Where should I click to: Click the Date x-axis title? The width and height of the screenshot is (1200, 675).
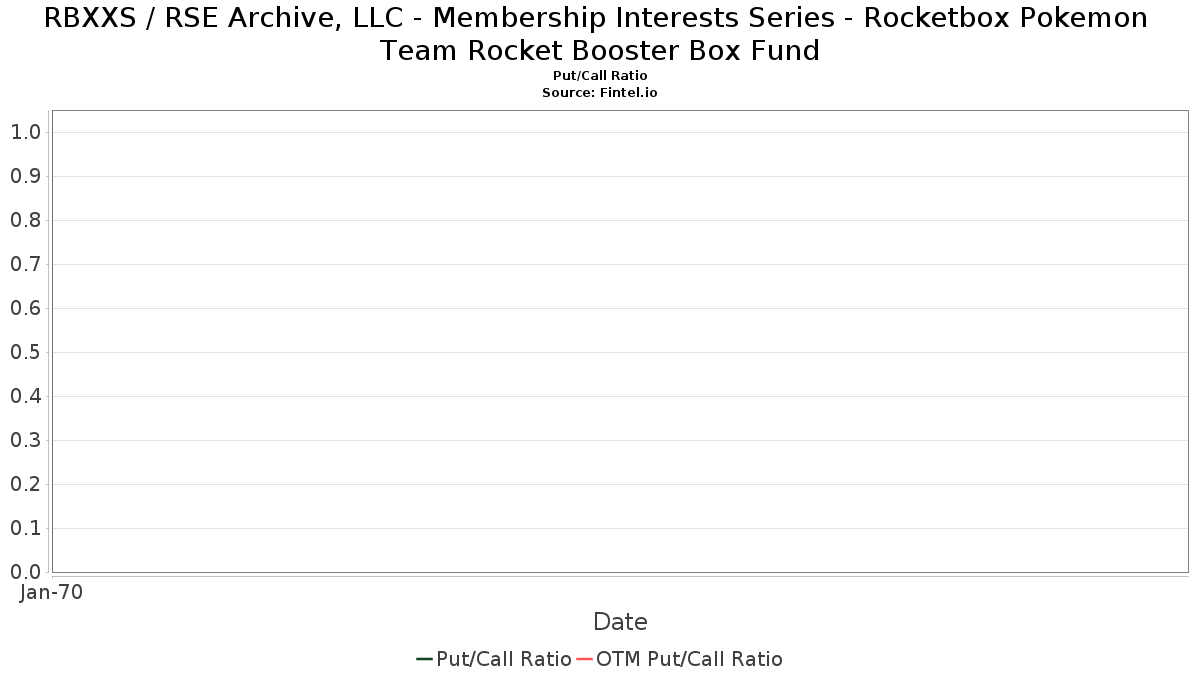(x=620, y=622)
